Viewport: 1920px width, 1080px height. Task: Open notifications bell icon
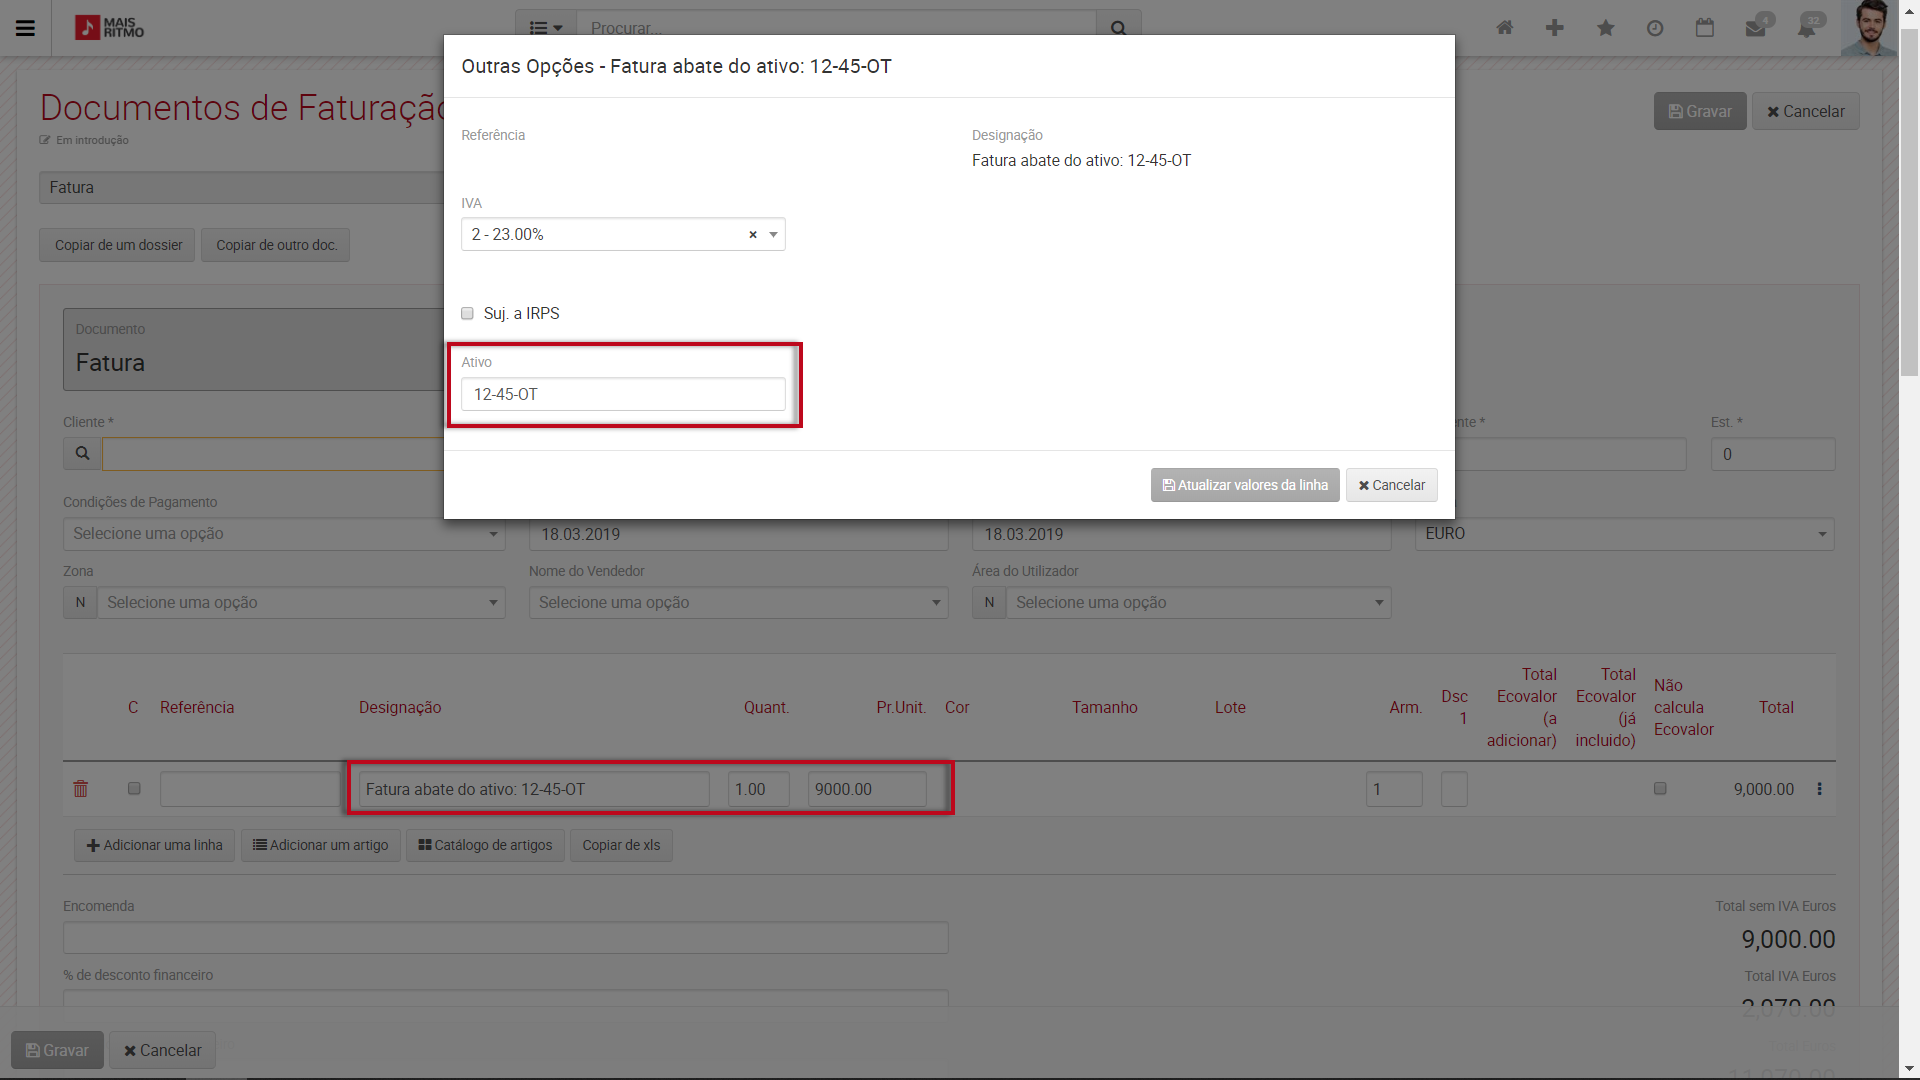(x=1807, y=28)
